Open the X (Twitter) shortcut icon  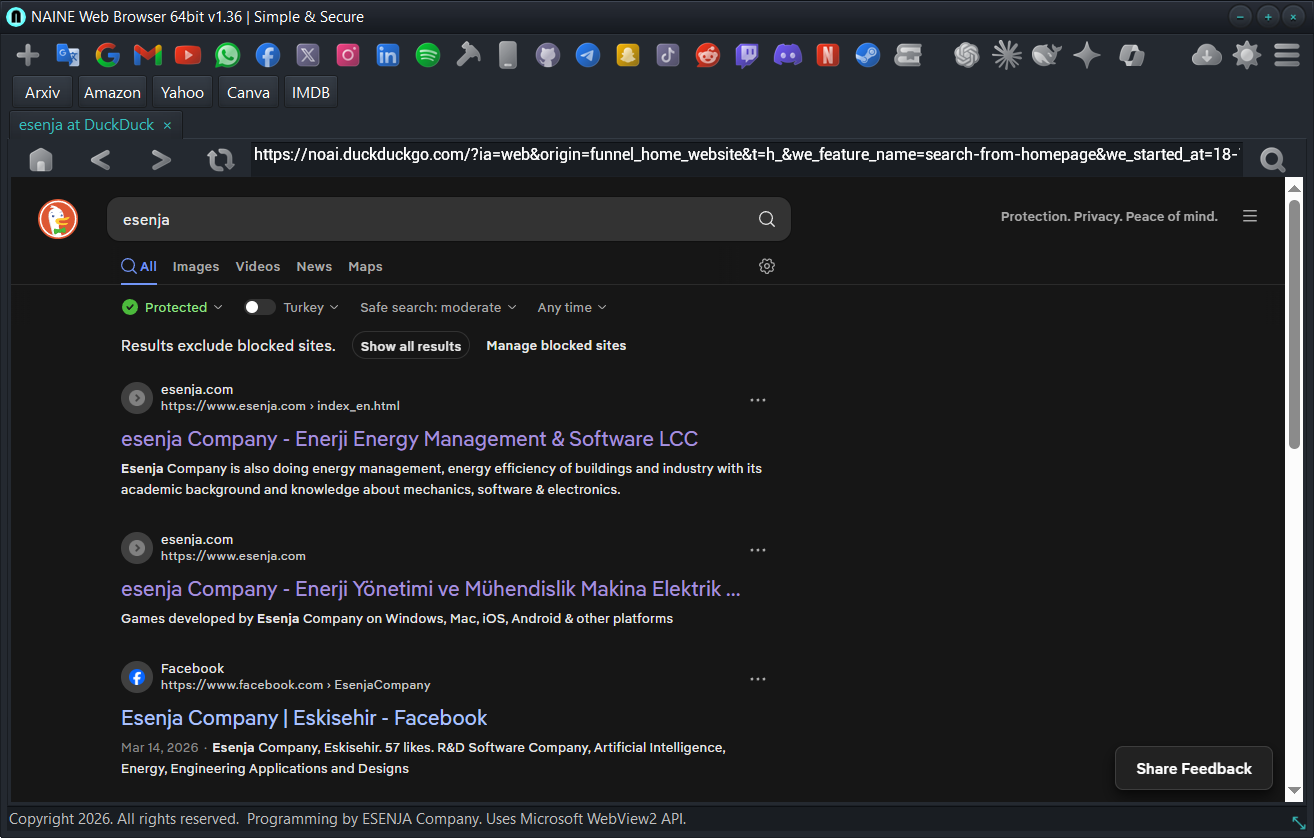[308, 55]
